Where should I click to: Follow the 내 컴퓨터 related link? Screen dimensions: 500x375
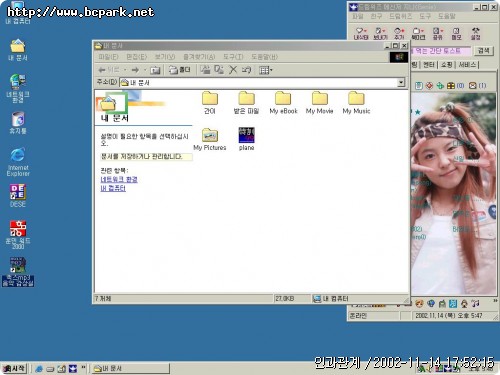pyautogui.click(x=113, y=188)
